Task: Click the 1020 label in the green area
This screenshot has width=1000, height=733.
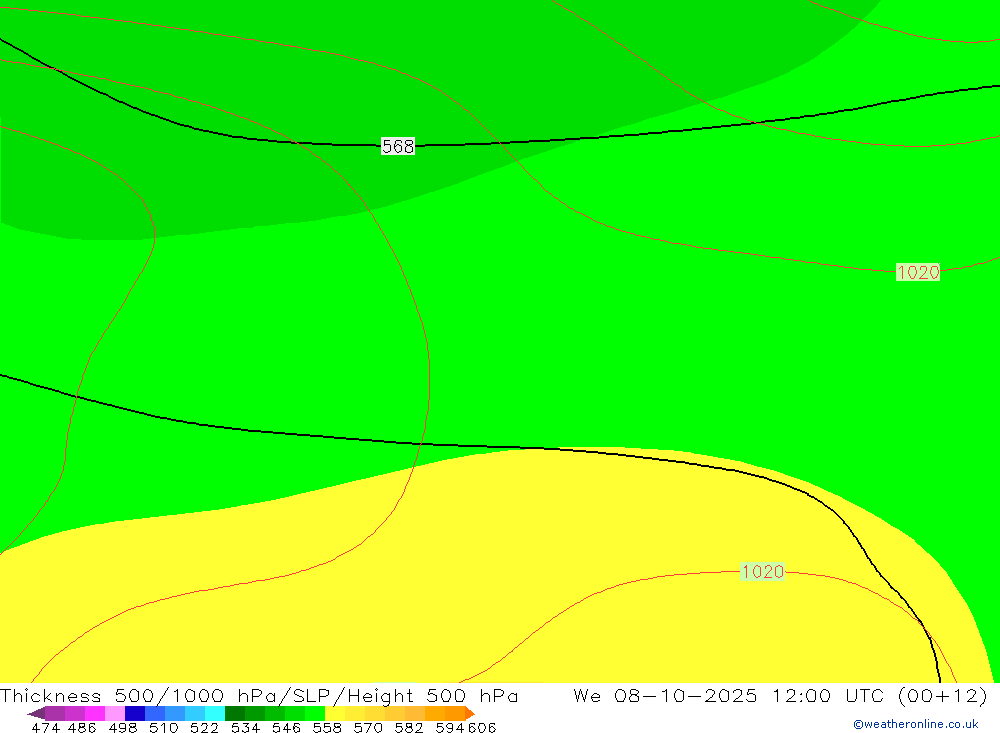Action: [x=918, y=272]
